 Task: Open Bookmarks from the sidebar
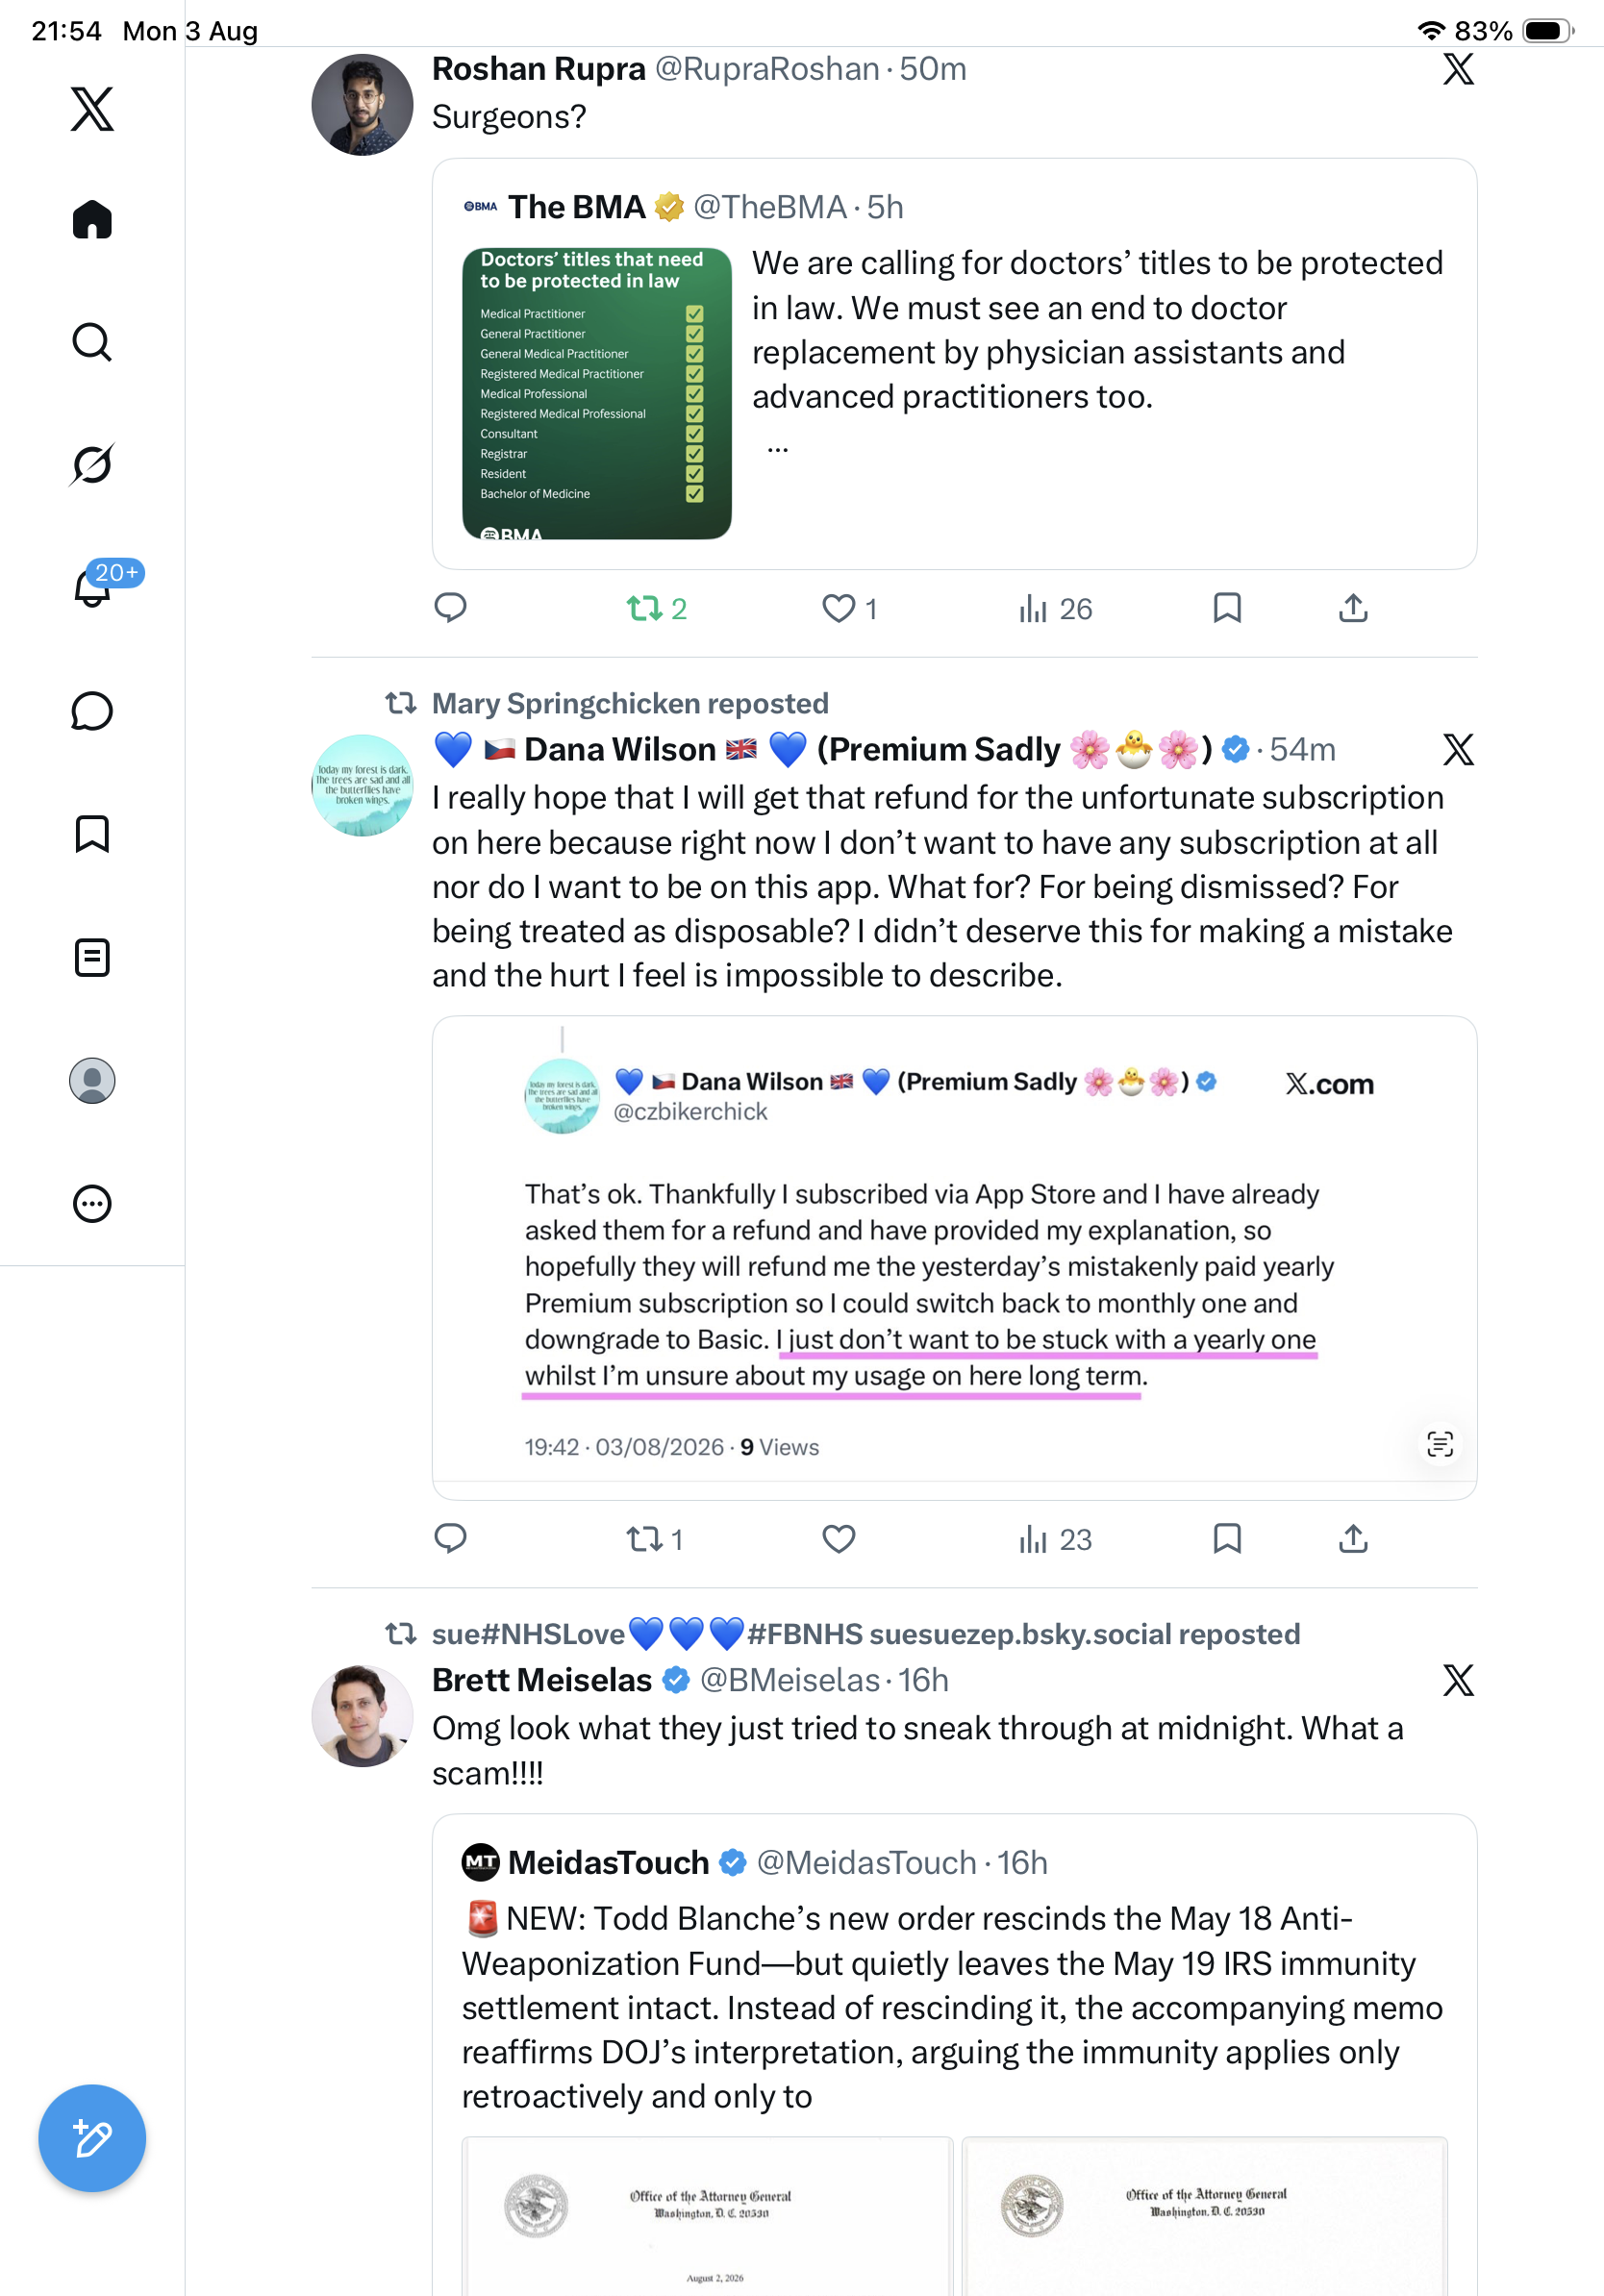(x=92, y=834)
